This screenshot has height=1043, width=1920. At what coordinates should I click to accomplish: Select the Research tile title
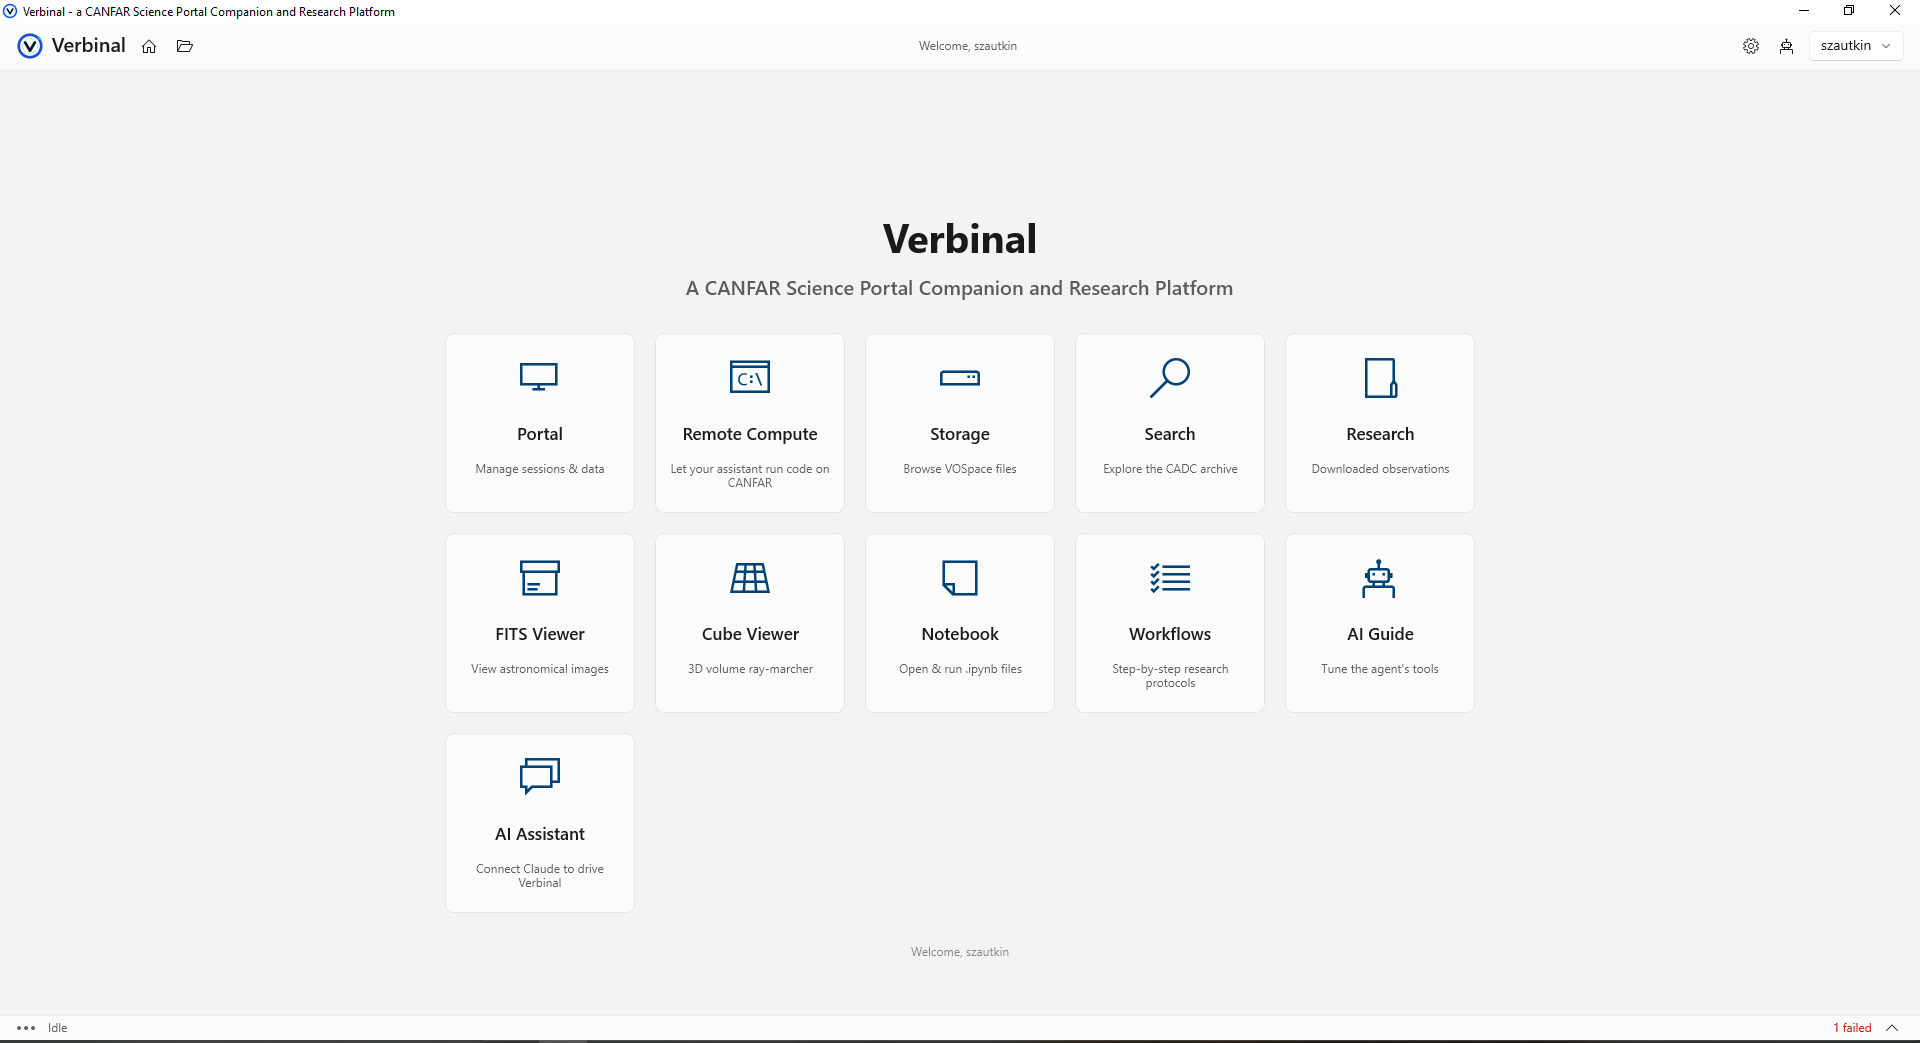[x=1380, y=434]
